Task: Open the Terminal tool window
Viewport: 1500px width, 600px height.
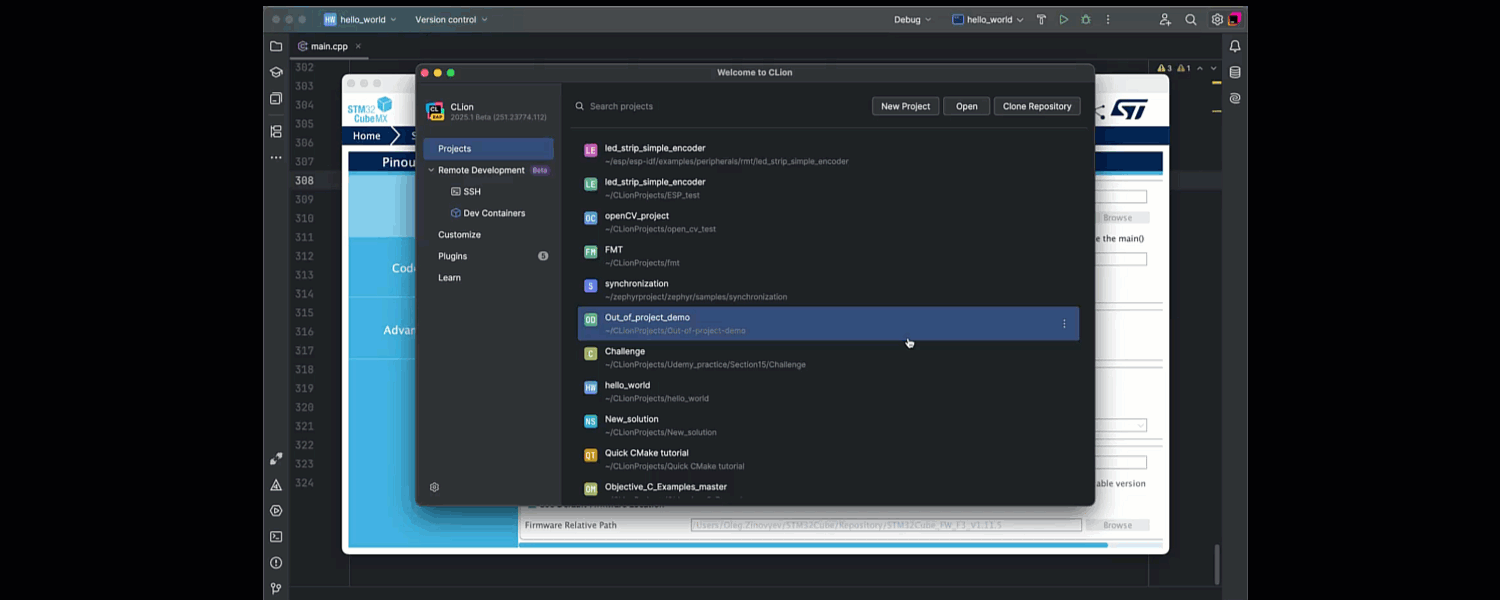Action: click(x=276, y=537)
